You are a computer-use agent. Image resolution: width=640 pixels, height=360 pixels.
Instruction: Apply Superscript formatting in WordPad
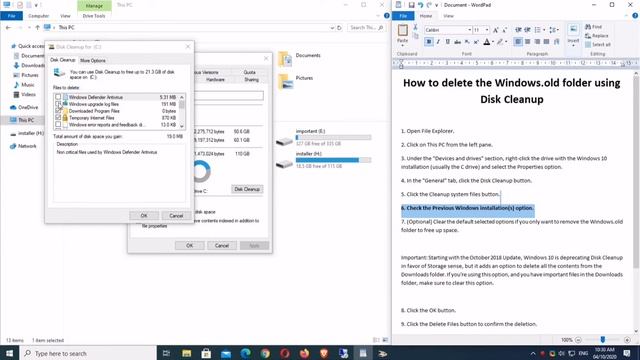[476, 42]
